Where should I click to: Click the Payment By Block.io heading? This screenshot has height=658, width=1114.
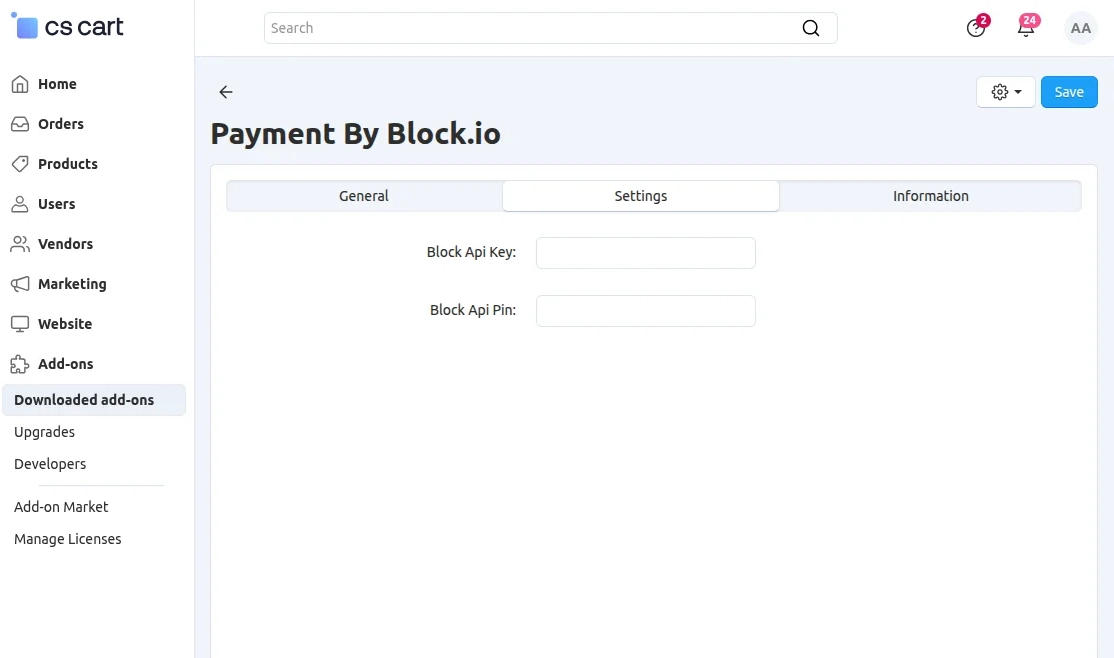[355, 134]
